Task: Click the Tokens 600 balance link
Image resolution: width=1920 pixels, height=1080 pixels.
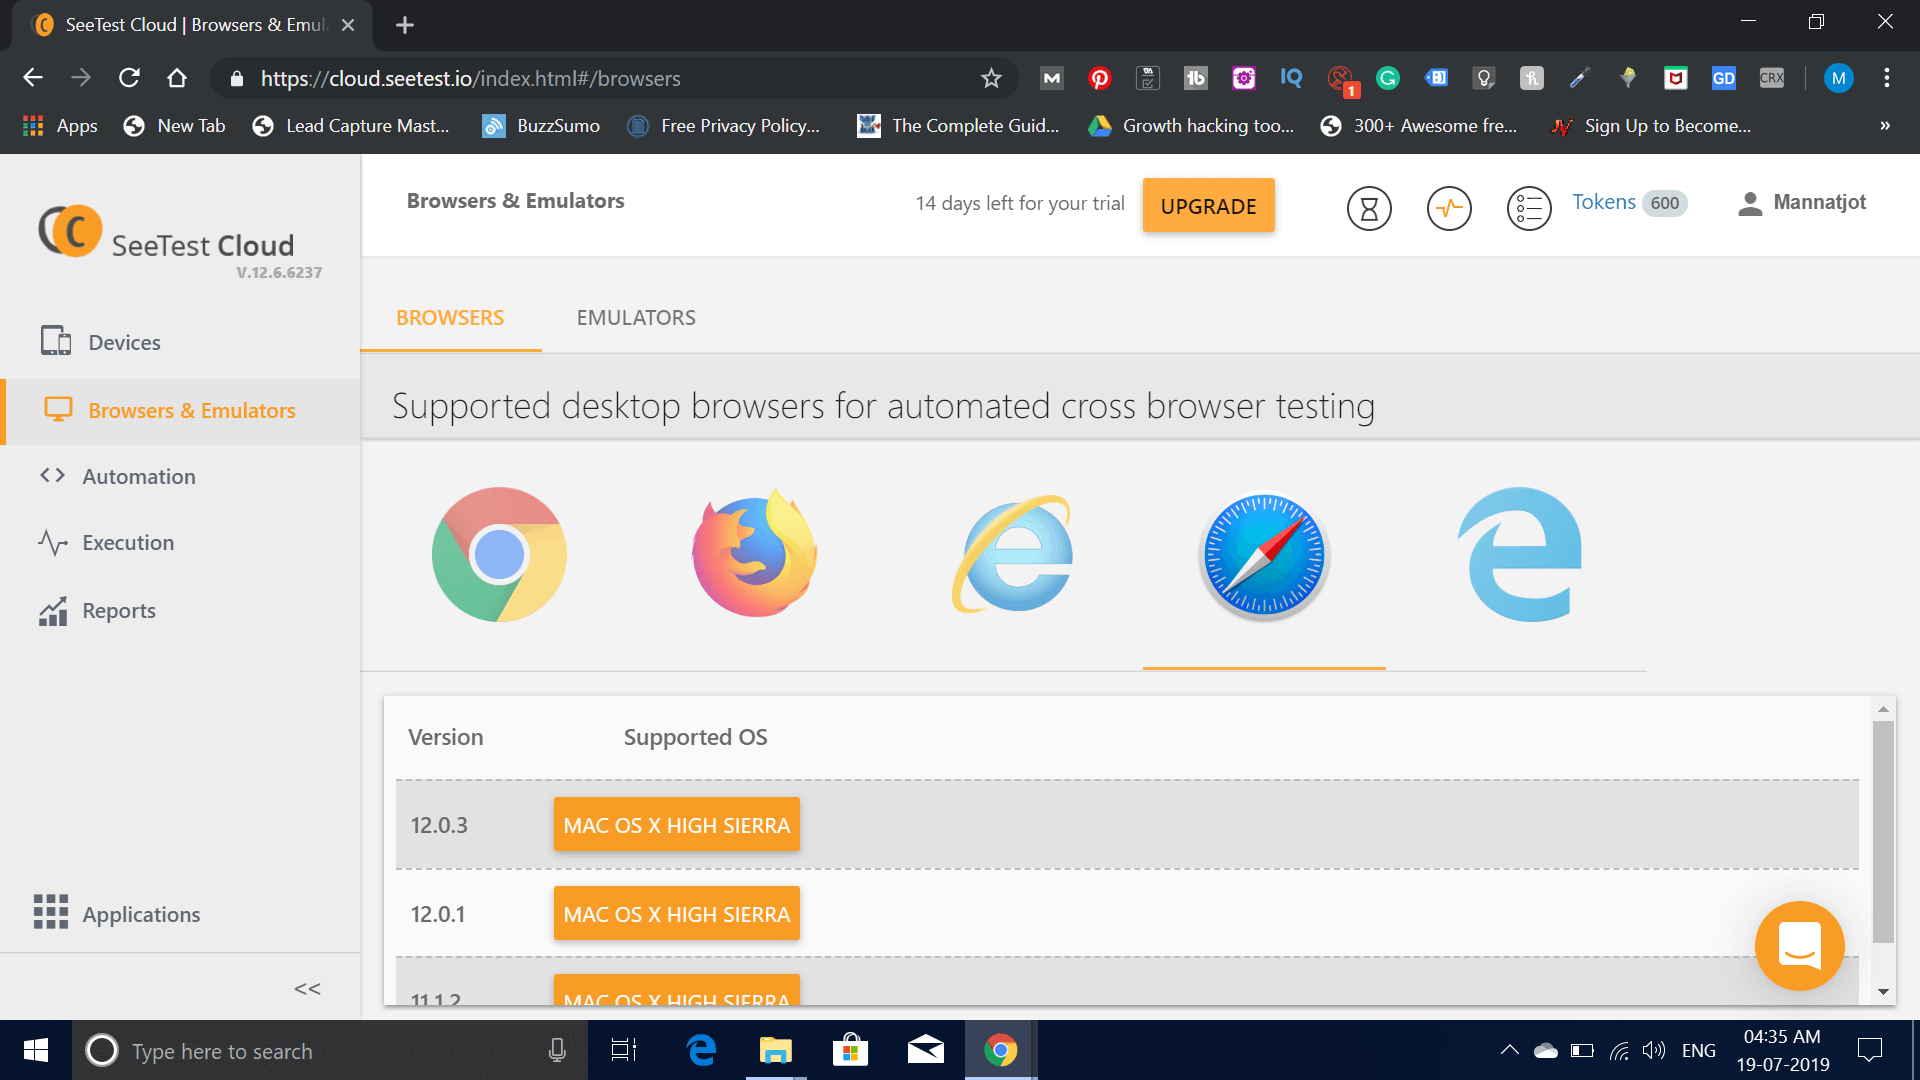Action: pos(1627,202)
